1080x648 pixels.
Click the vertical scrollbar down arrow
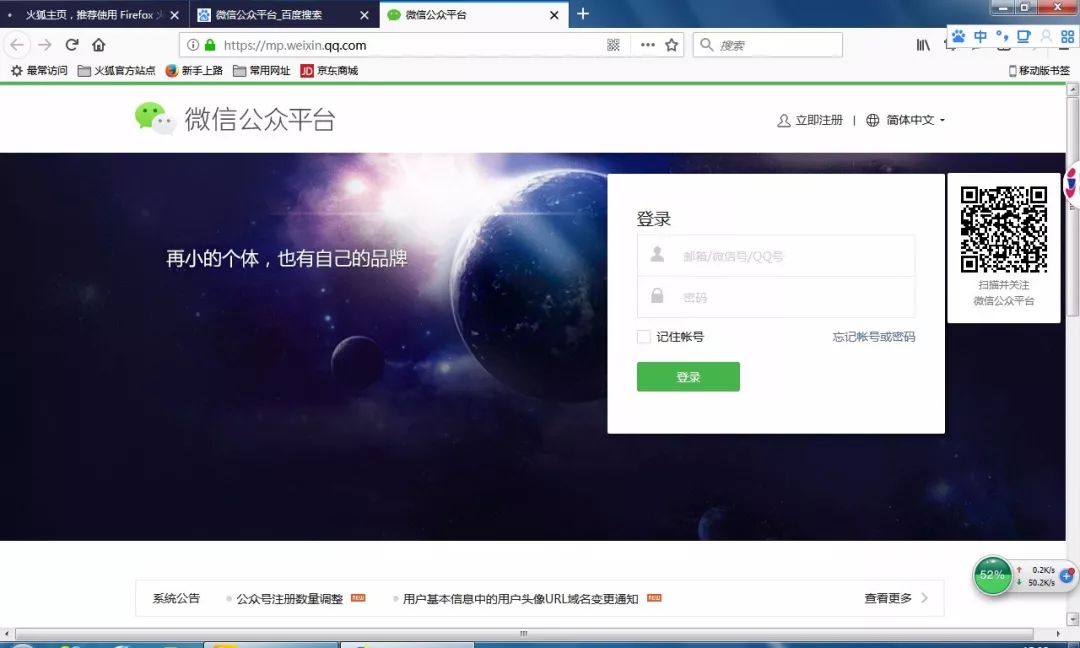1072,618
